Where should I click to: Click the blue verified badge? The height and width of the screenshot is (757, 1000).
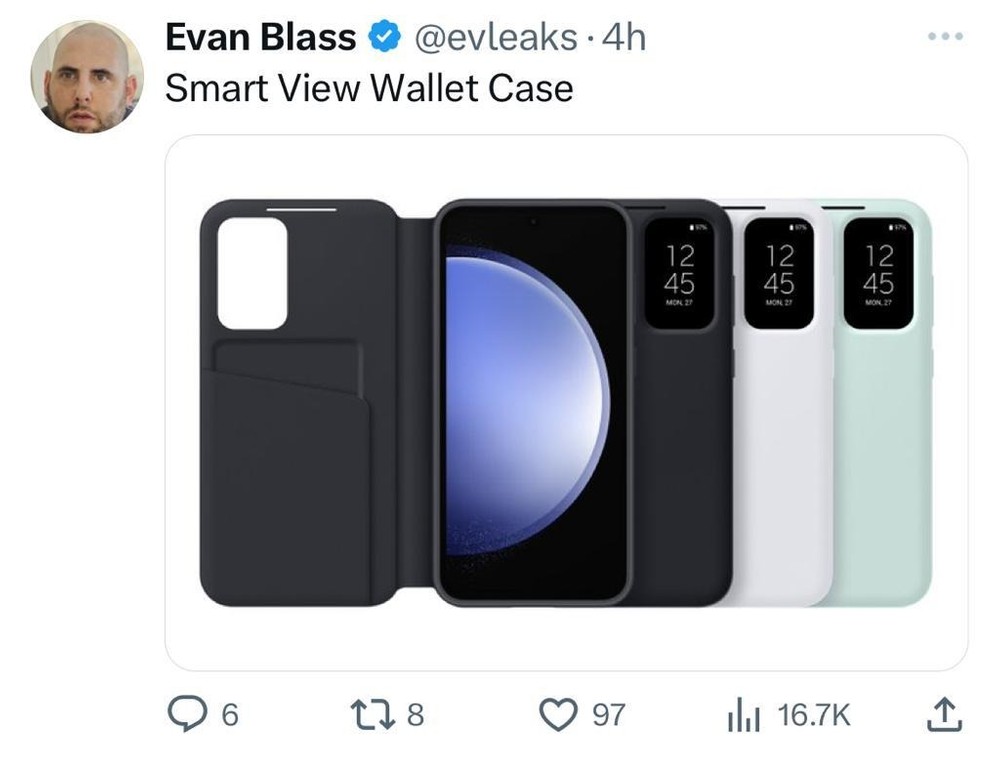pos(382,38)
